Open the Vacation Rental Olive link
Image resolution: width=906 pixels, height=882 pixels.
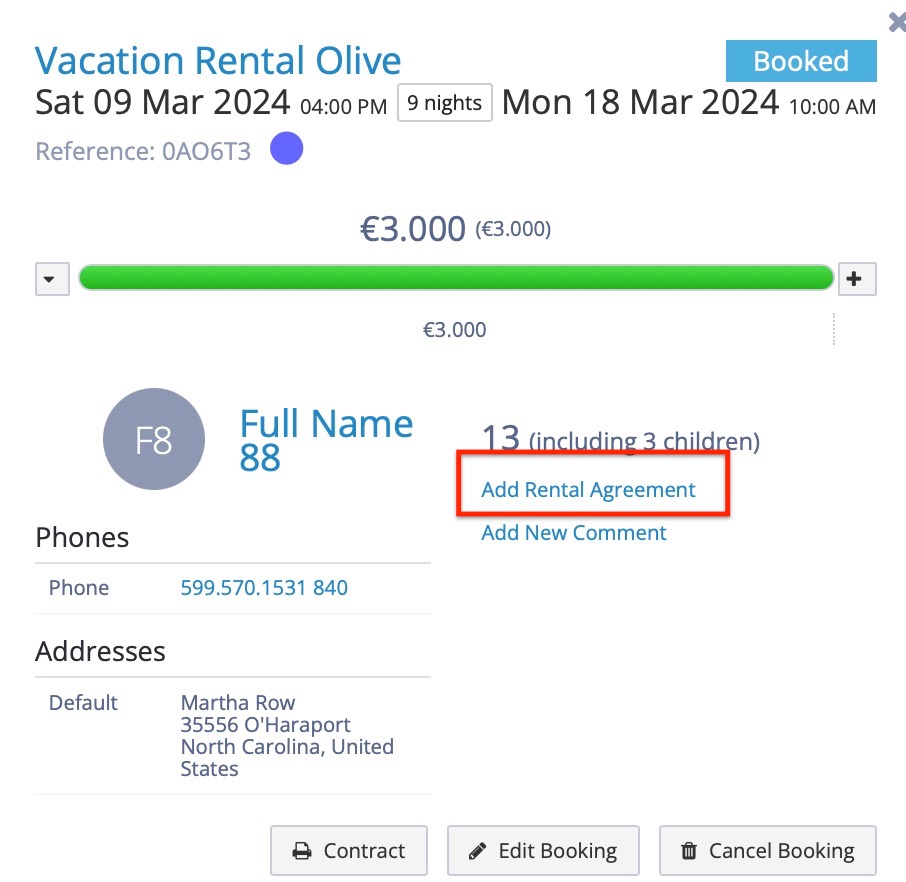tap(218, 60)
